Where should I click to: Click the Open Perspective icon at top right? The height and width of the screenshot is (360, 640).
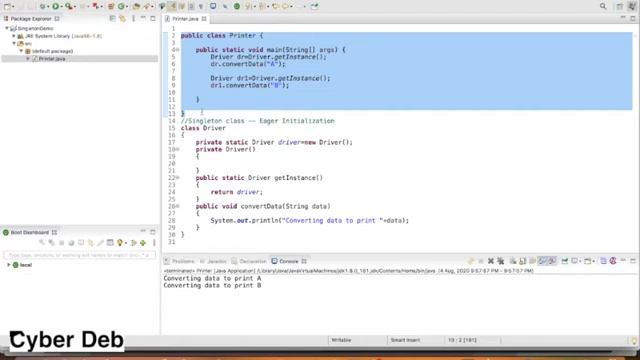pyautogui.click(x=619, y=6)
